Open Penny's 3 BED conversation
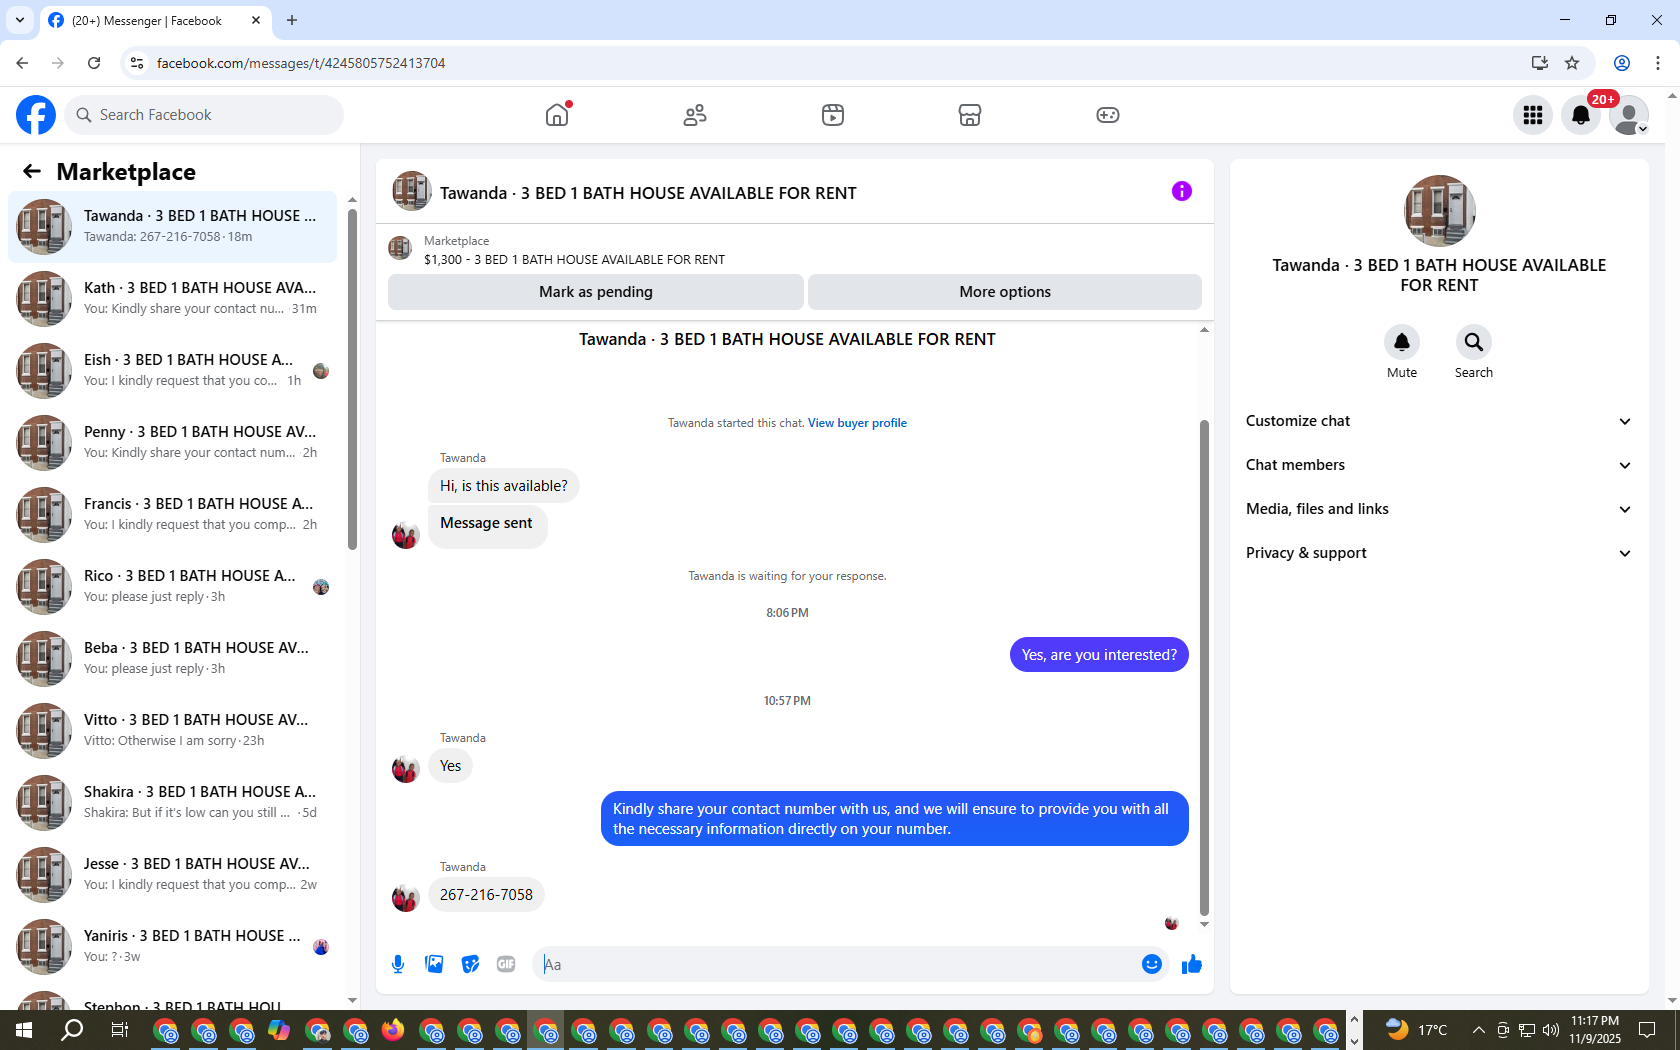 173,443
